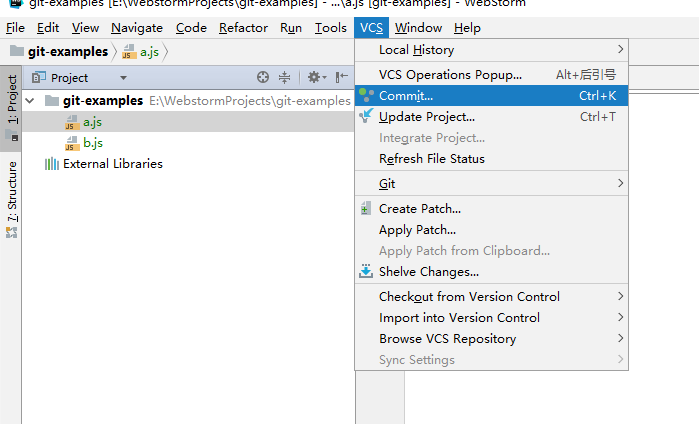Open the Project panel gear settings
The height and width of the screenshot is (424, 699).
[314, 77]
